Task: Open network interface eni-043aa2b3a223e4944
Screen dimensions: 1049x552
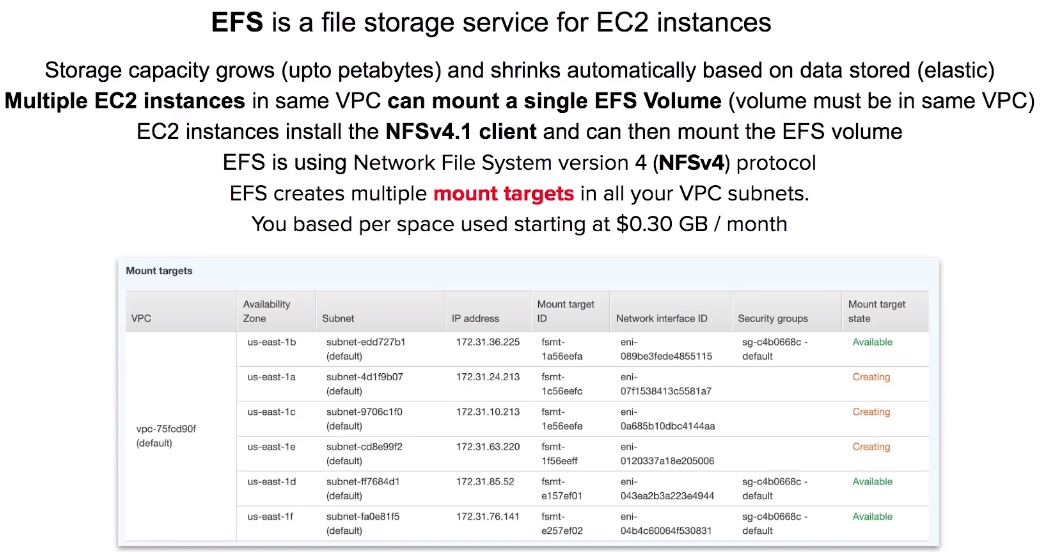Action: (667, 488)
